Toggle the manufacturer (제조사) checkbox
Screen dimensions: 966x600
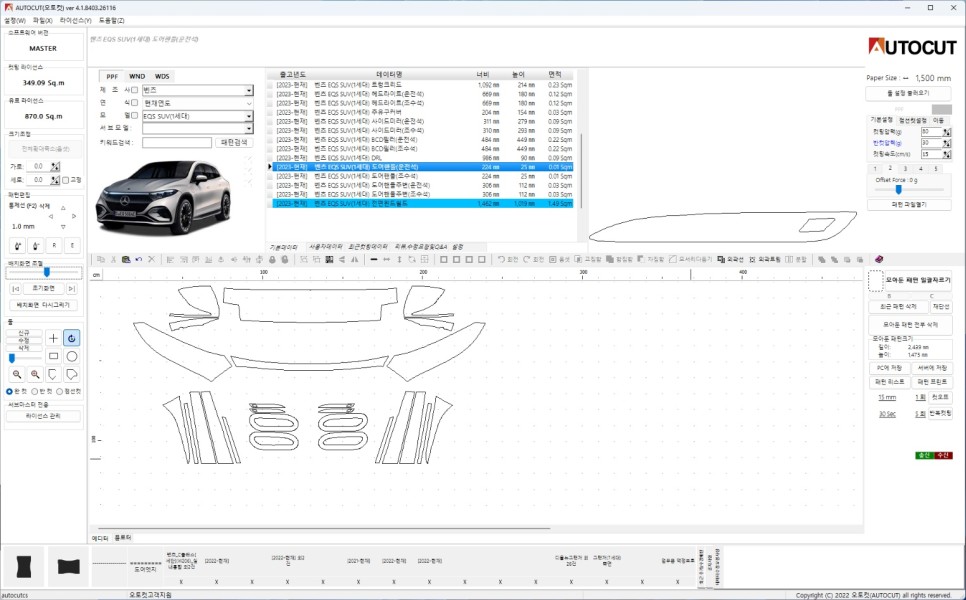point(134,90)
